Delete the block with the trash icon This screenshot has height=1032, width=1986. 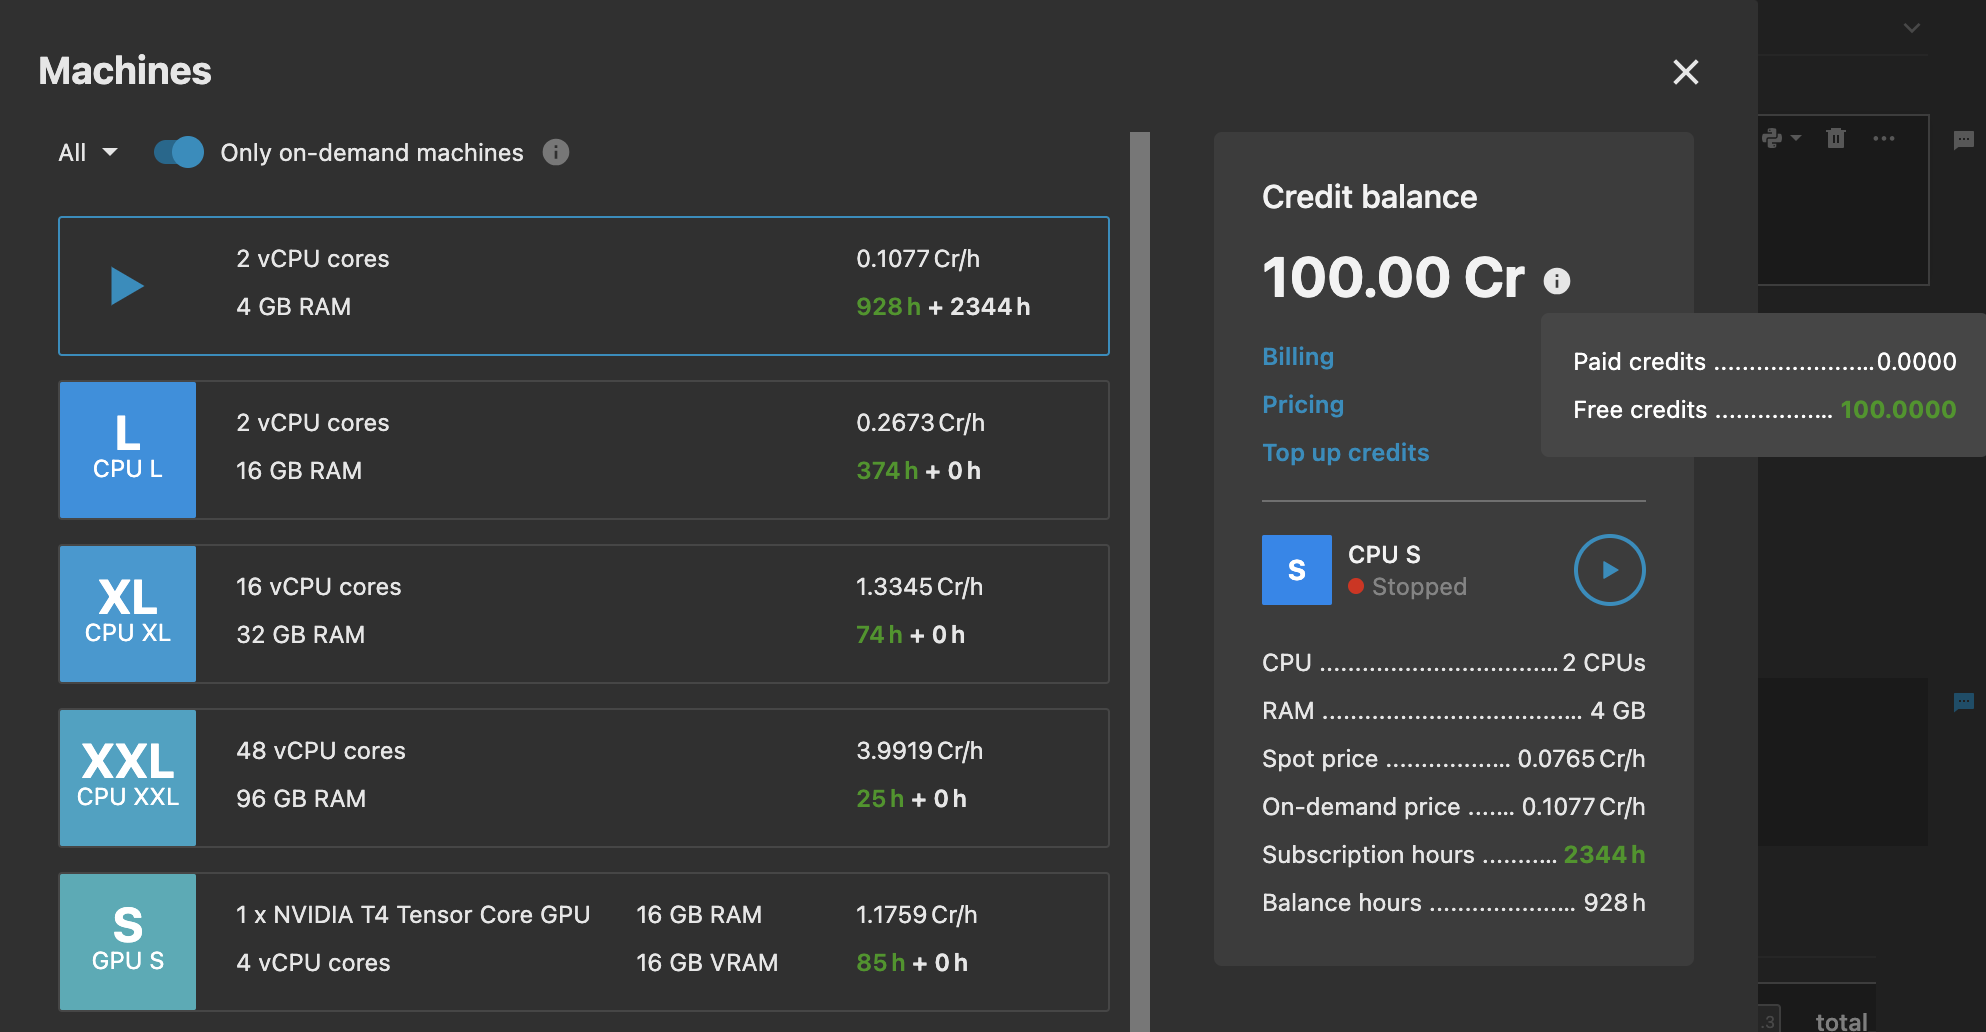pos(1836,139)
